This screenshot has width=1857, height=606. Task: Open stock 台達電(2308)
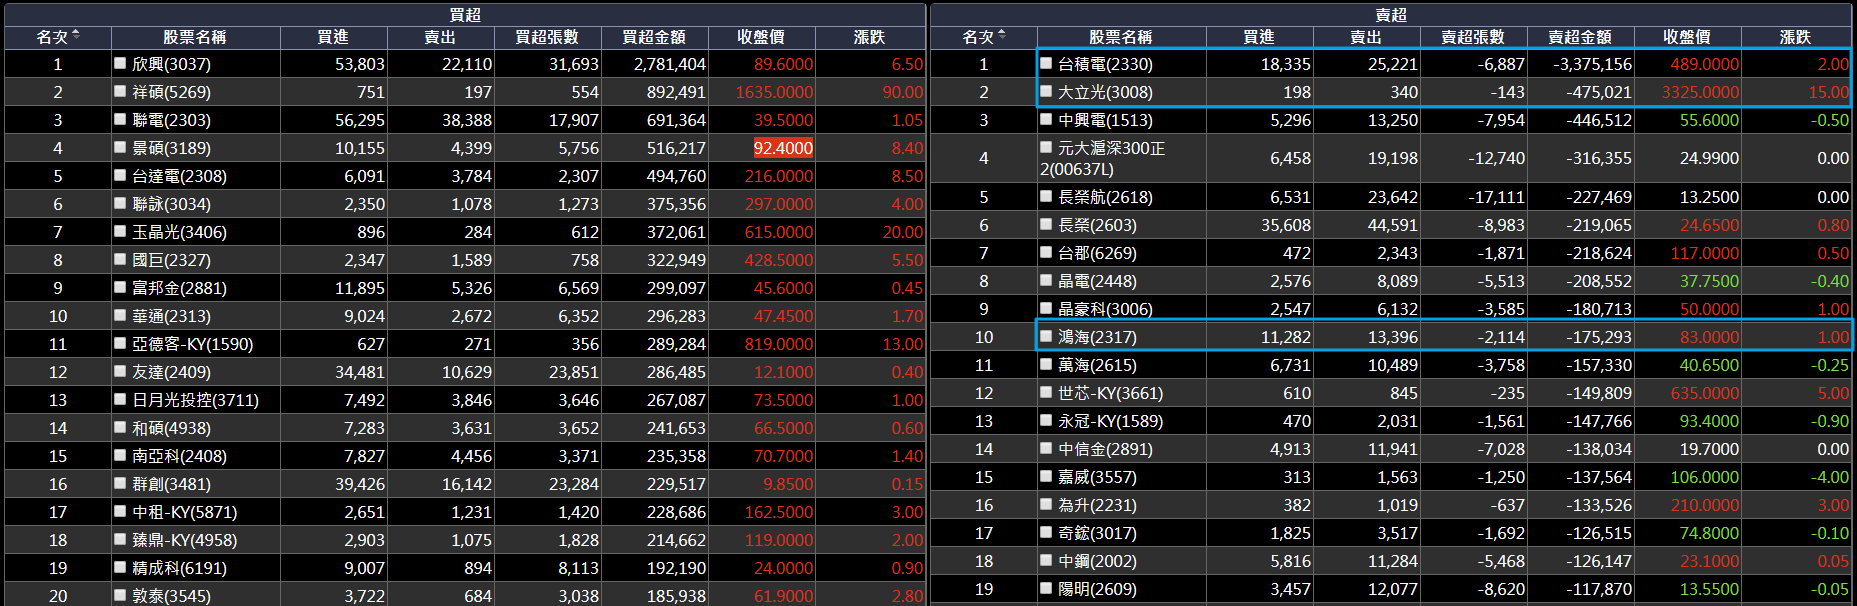tap(180, 176)
